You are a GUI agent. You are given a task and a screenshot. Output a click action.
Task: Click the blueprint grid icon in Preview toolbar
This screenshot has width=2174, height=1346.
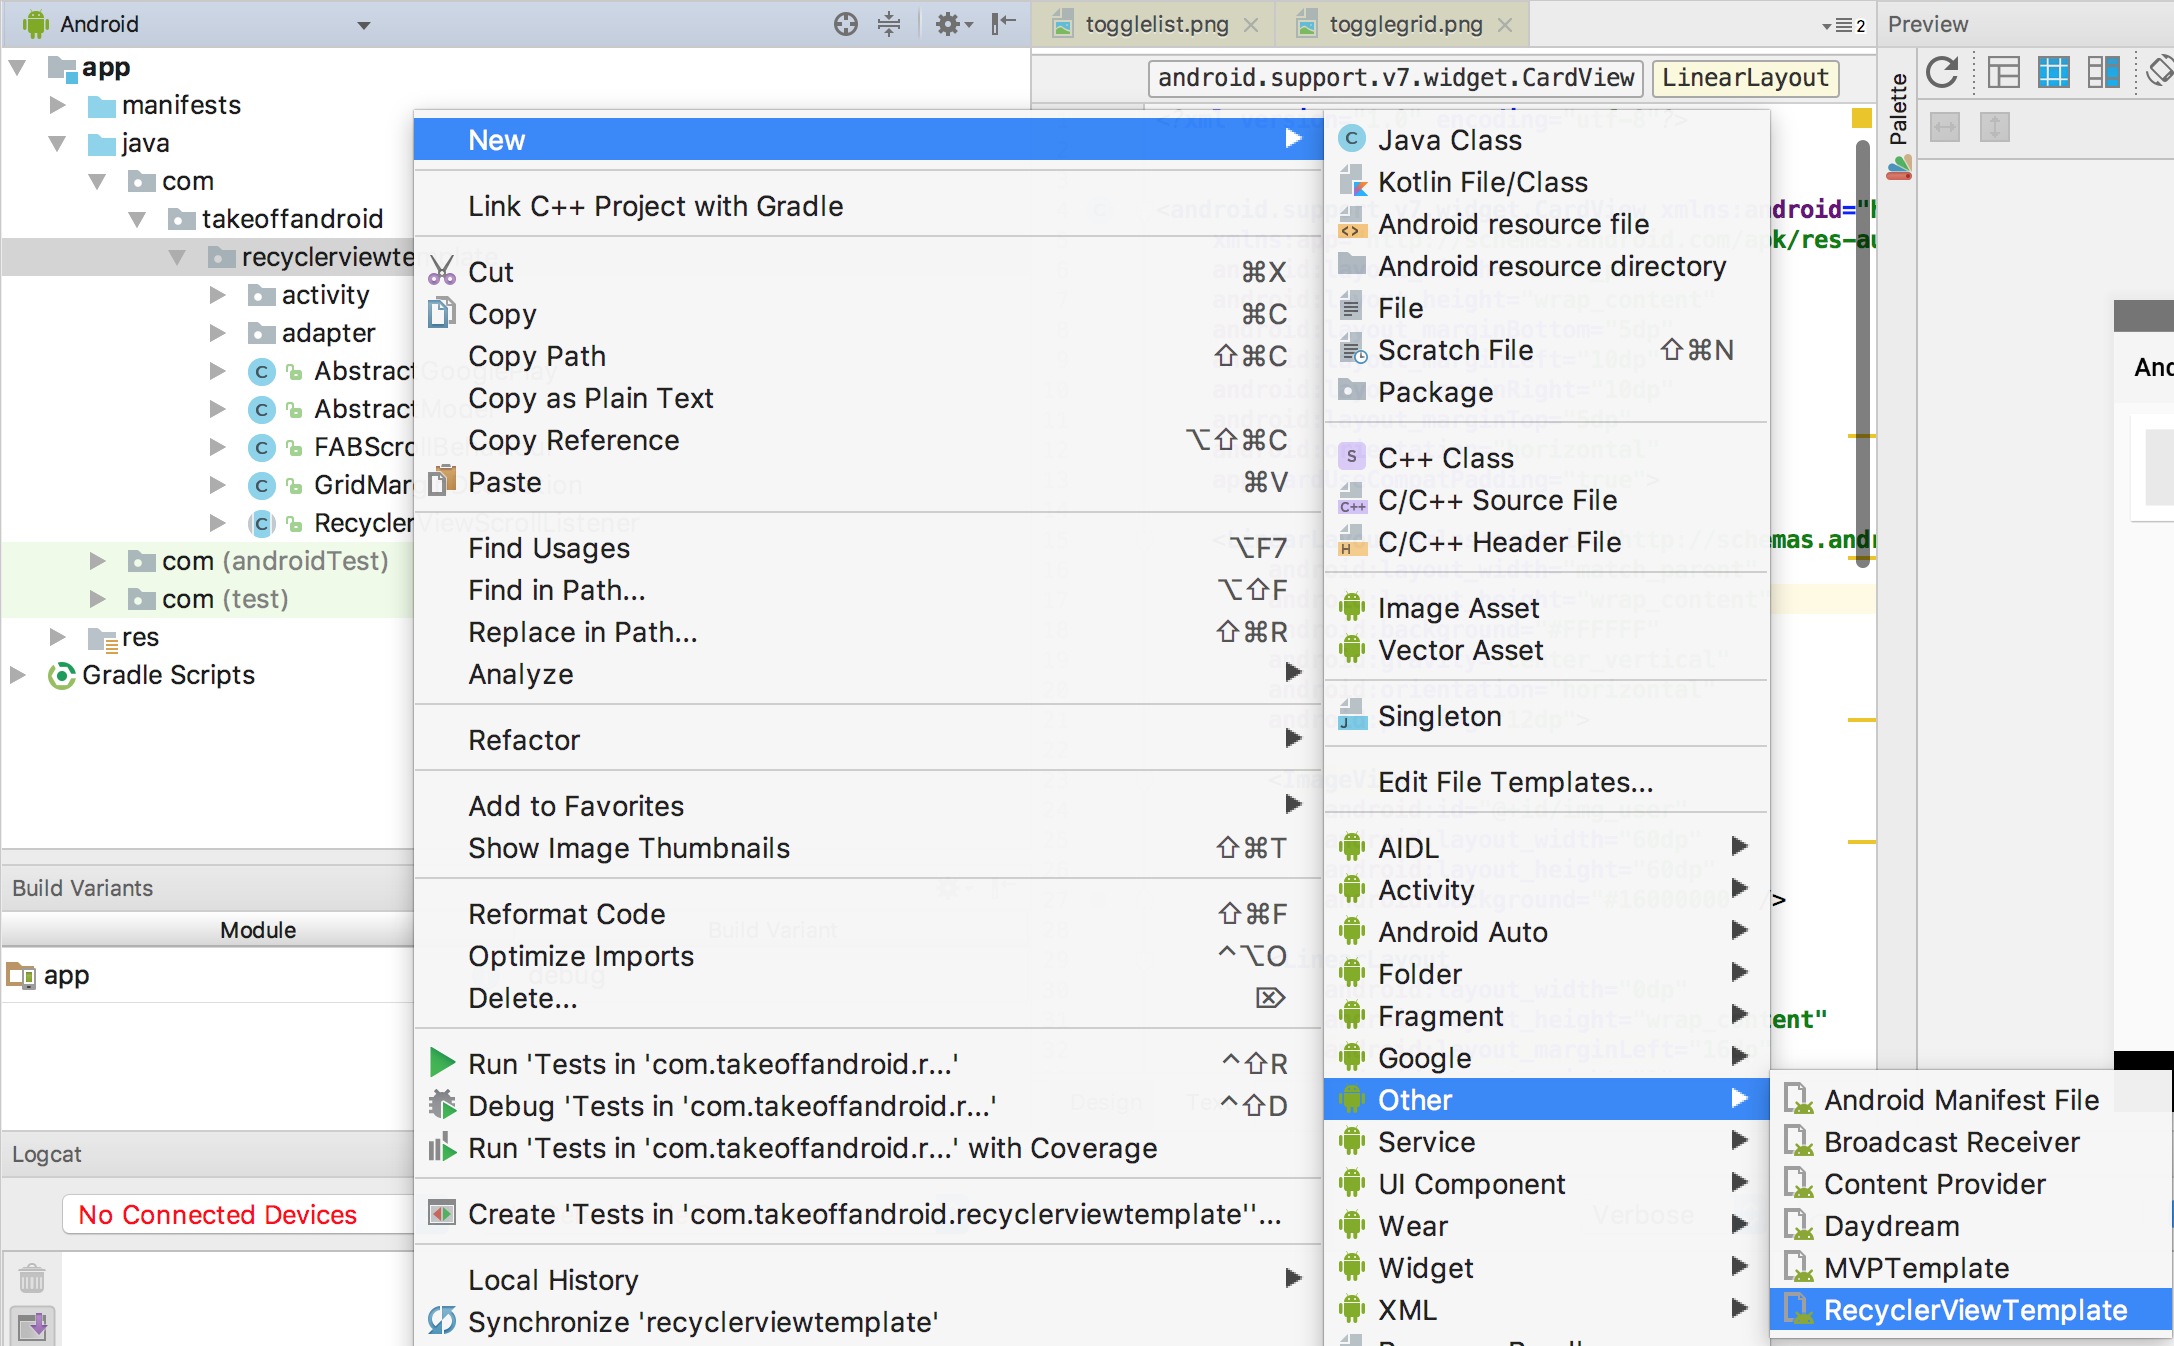[x=2053, y=72]
